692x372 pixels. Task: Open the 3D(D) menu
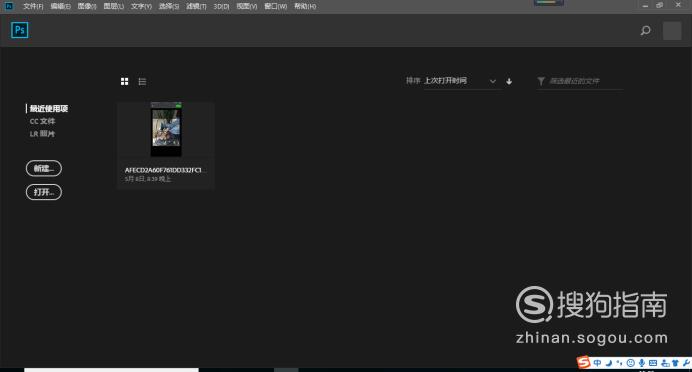222,6
